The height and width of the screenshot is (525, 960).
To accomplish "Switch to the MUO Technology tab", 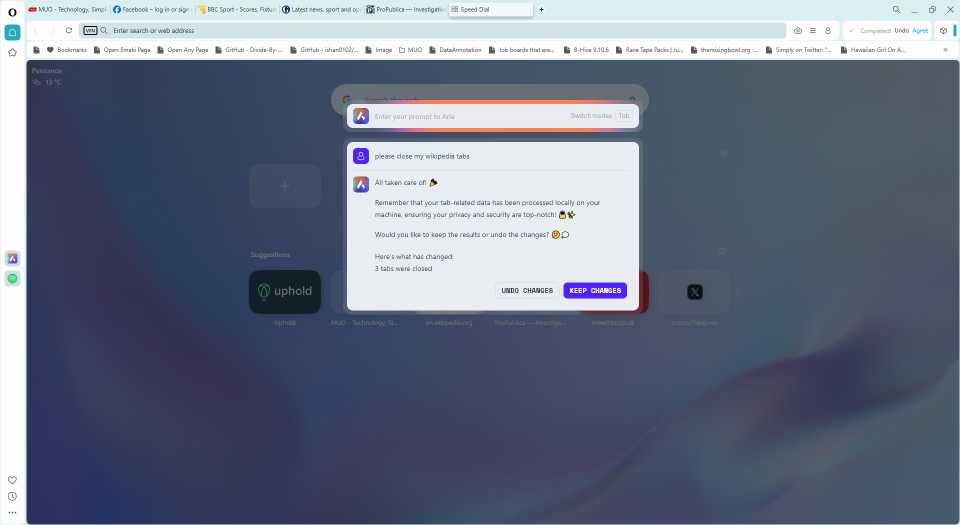I will pyautogui.click(x=67, y=10).
